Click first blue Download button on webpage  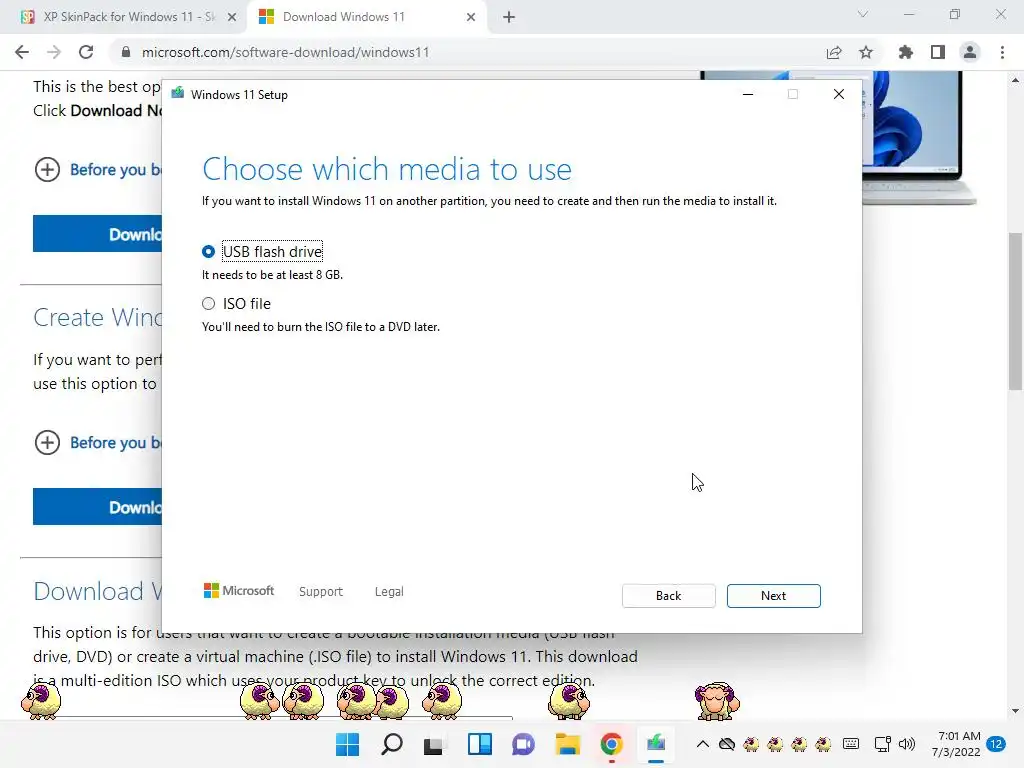[x=97, y=234]
